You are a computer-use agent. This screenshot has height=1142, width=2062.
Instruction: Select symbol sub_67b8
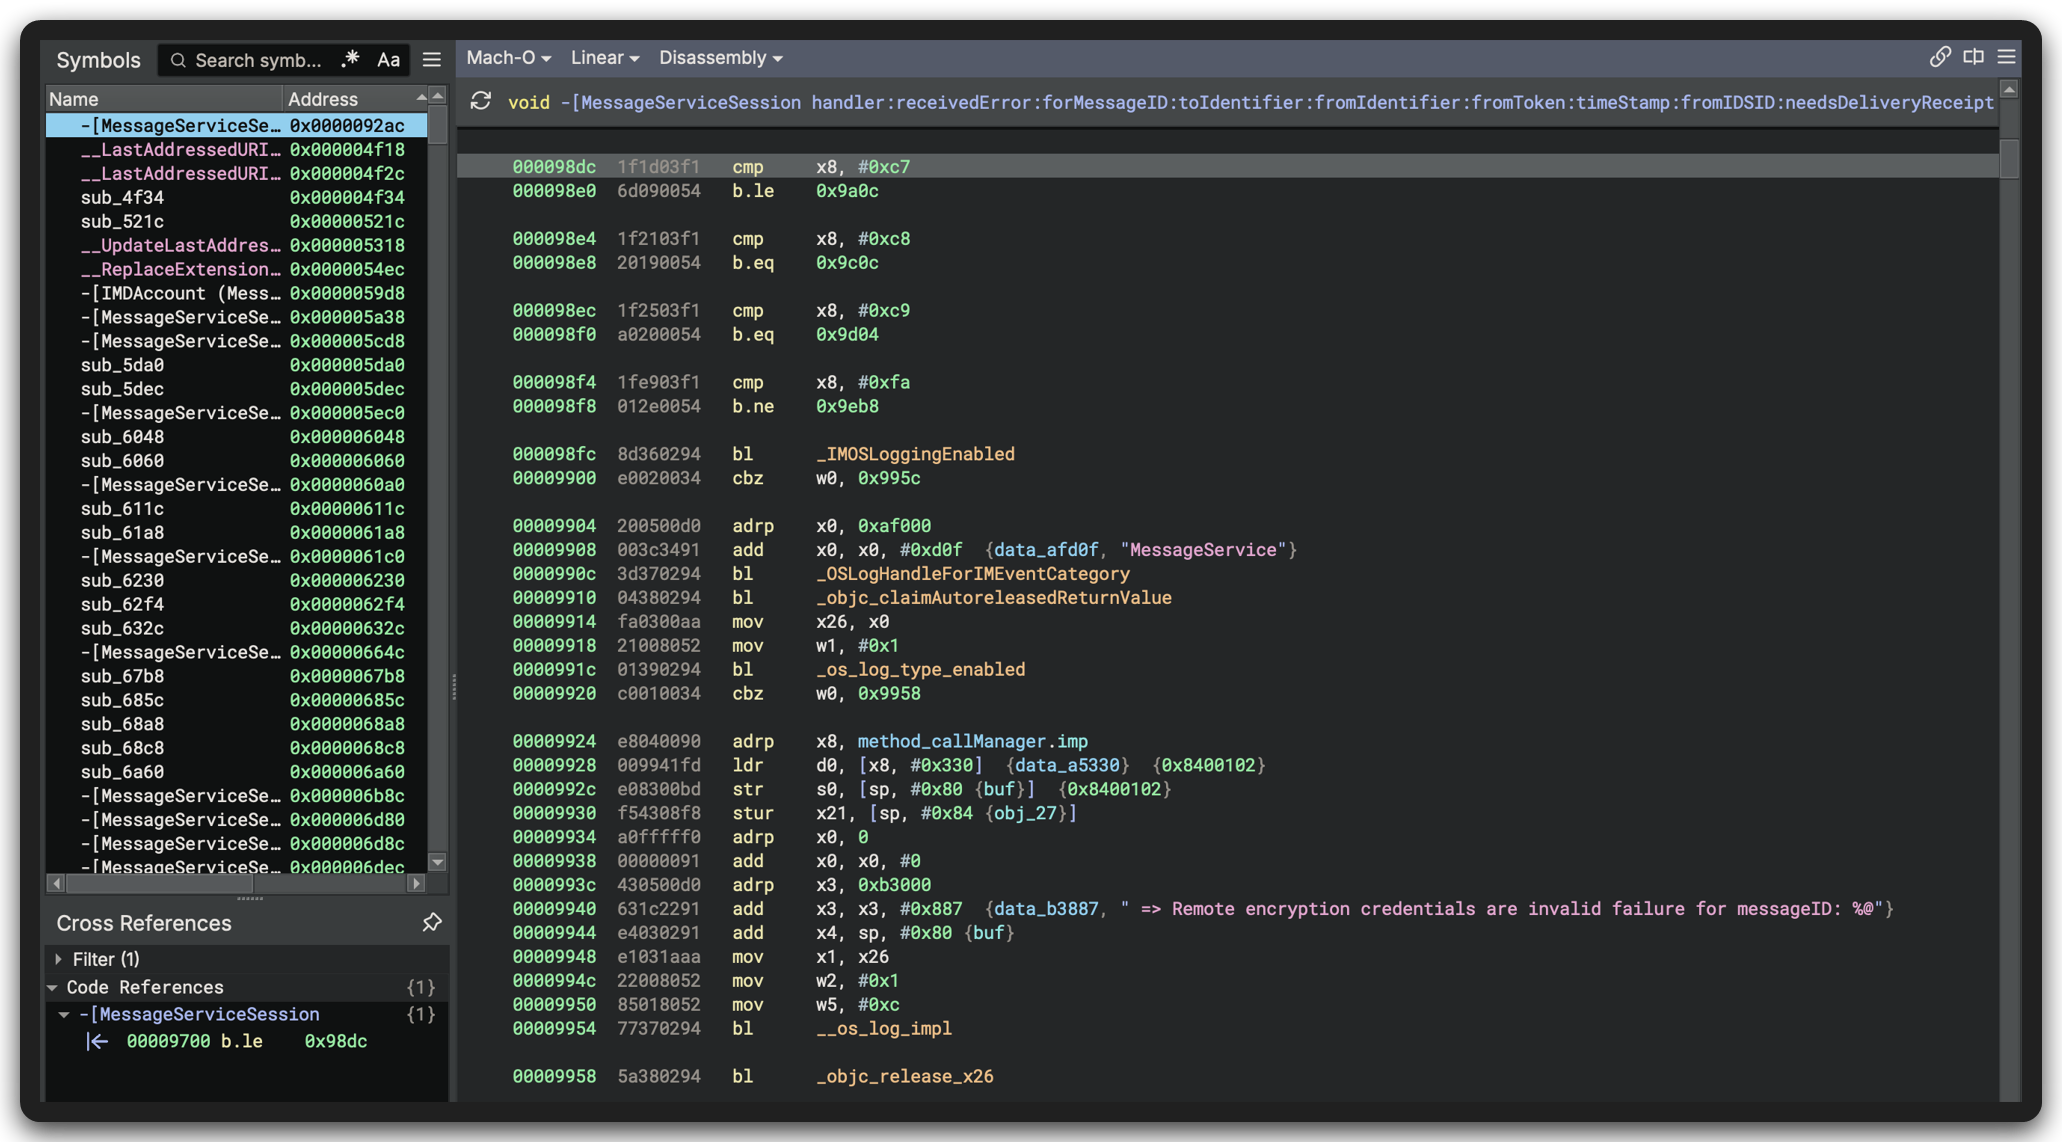(x=236, y=676)
